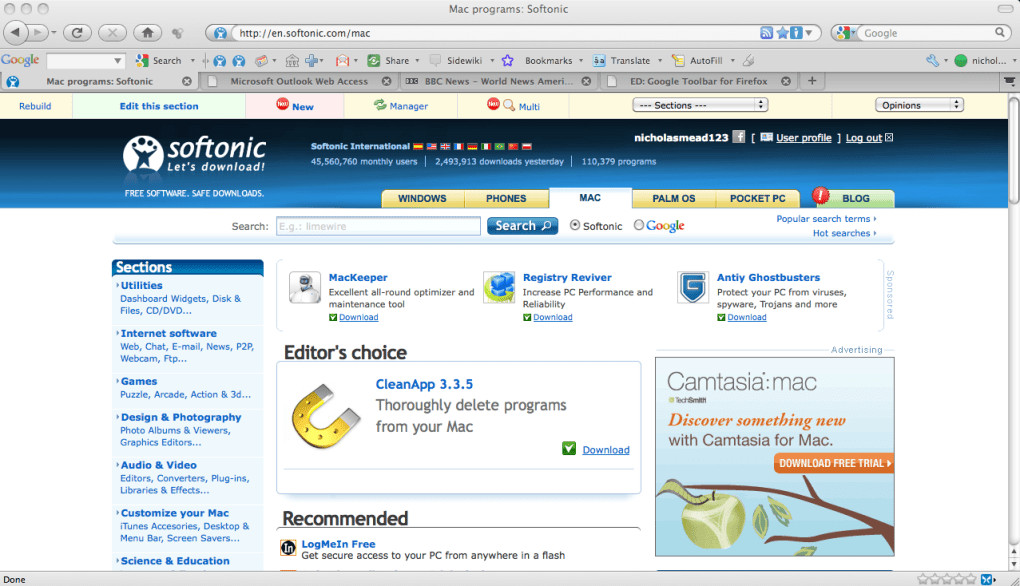Expand the Google Toolbar search box dropdown
1020x586 pixels.
click(117, 60)
